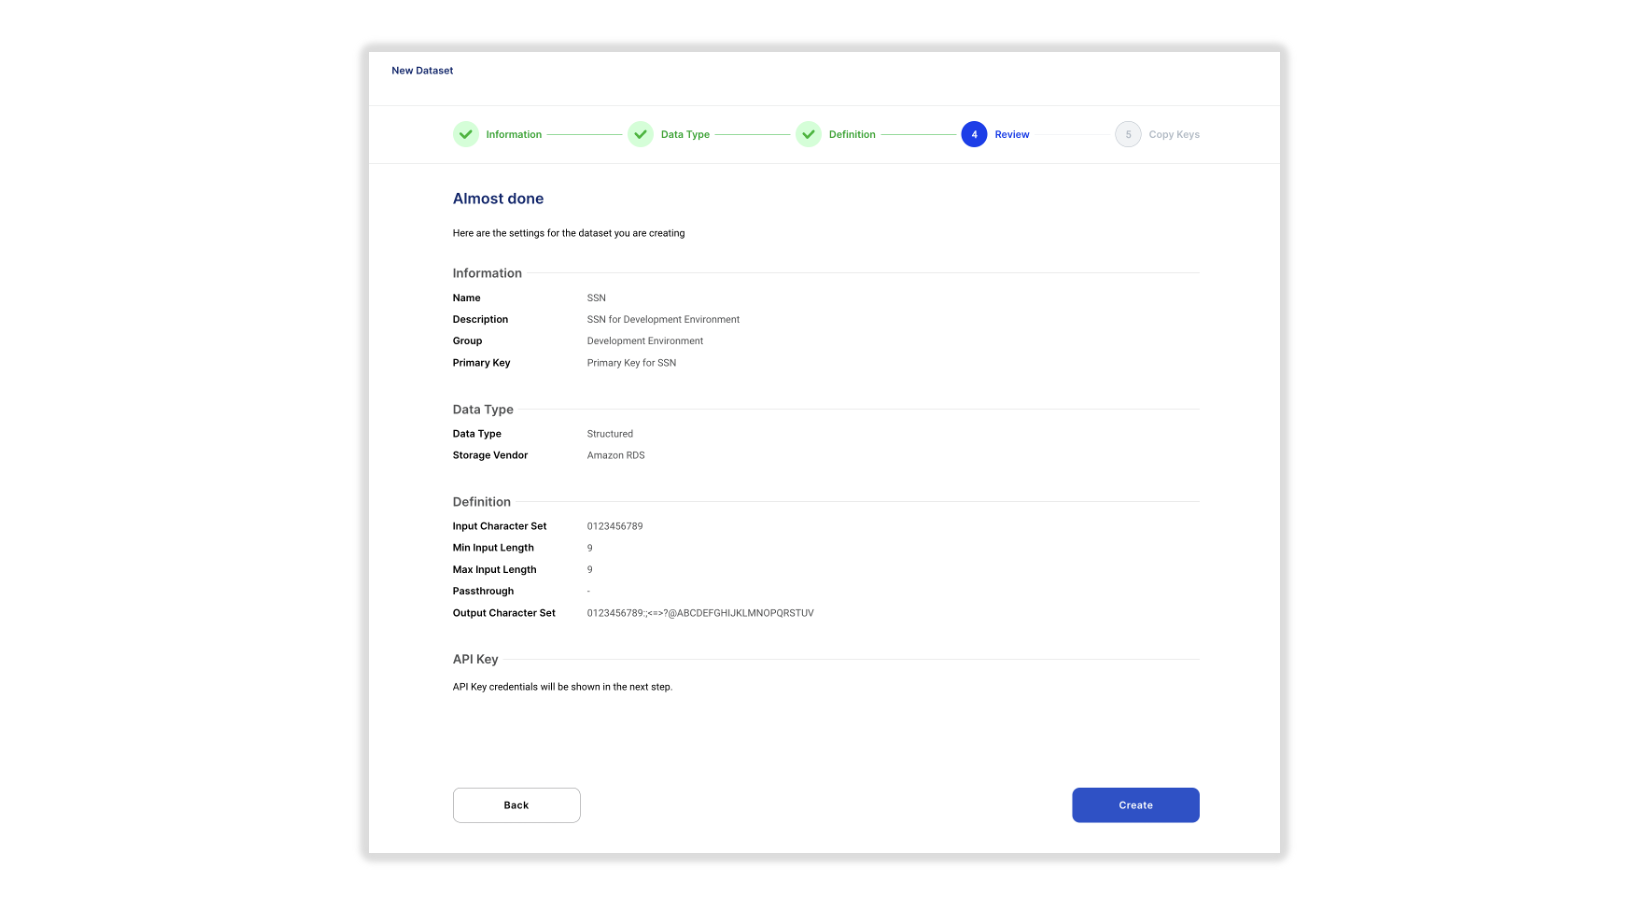Click the Data Type step checkmark icon
1652x910 pixels.
pyautogui.click(x=640, y=134)
